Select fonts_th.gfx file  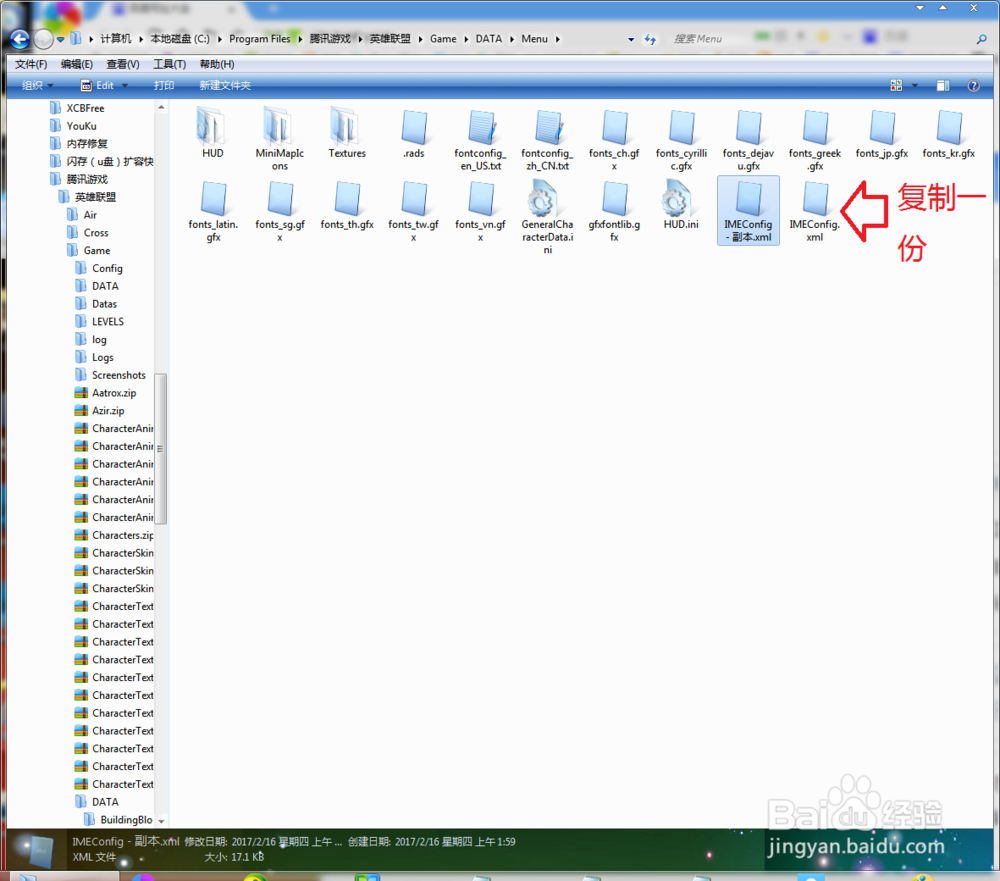point(346,204)
